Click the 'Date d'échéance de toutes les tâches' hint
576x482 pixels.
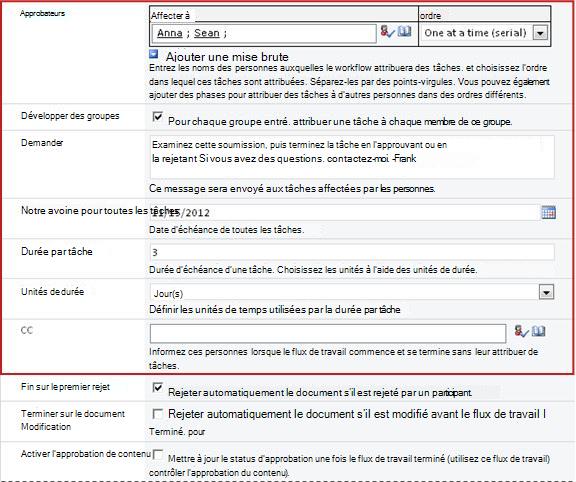(x=226, y=230)
